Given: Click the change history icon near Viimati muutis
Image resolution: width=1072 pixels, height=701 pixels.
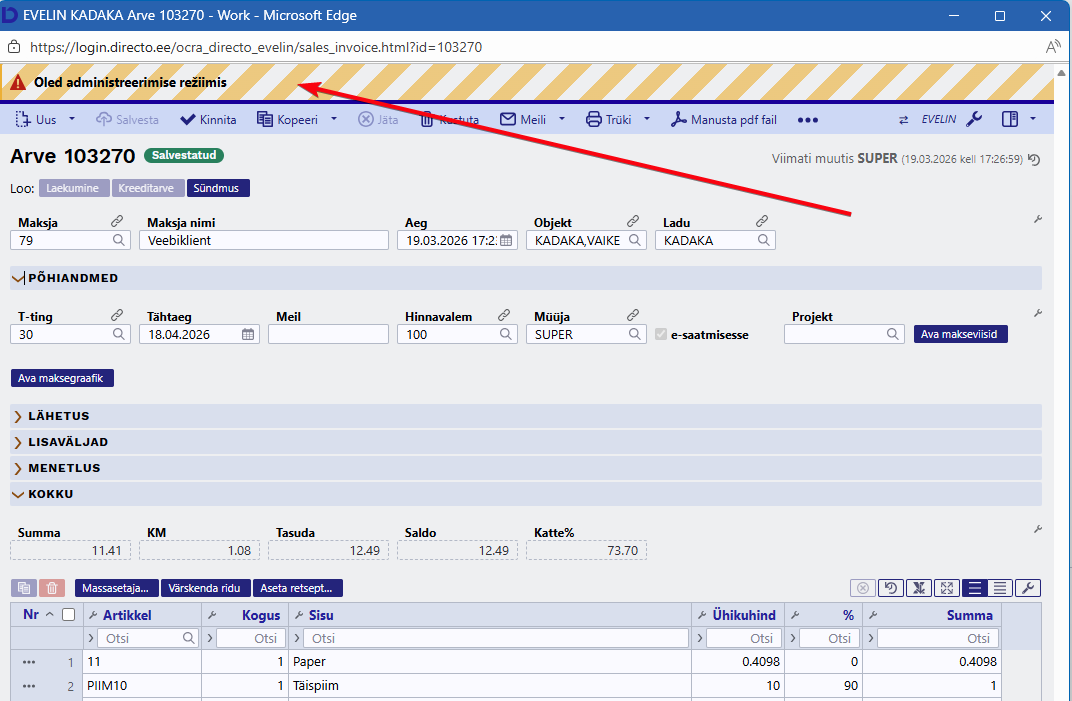Looking at the screenshot, I should tap(1034, 159).
